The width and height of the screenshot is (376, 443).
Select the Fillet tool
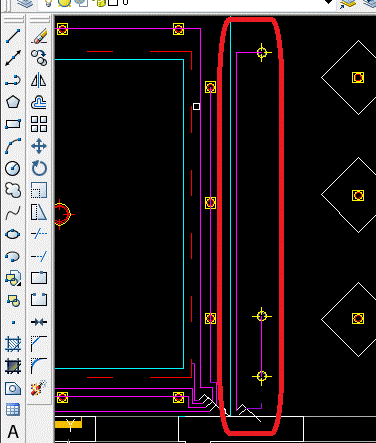pyautogui.click(x=39, y=366)
